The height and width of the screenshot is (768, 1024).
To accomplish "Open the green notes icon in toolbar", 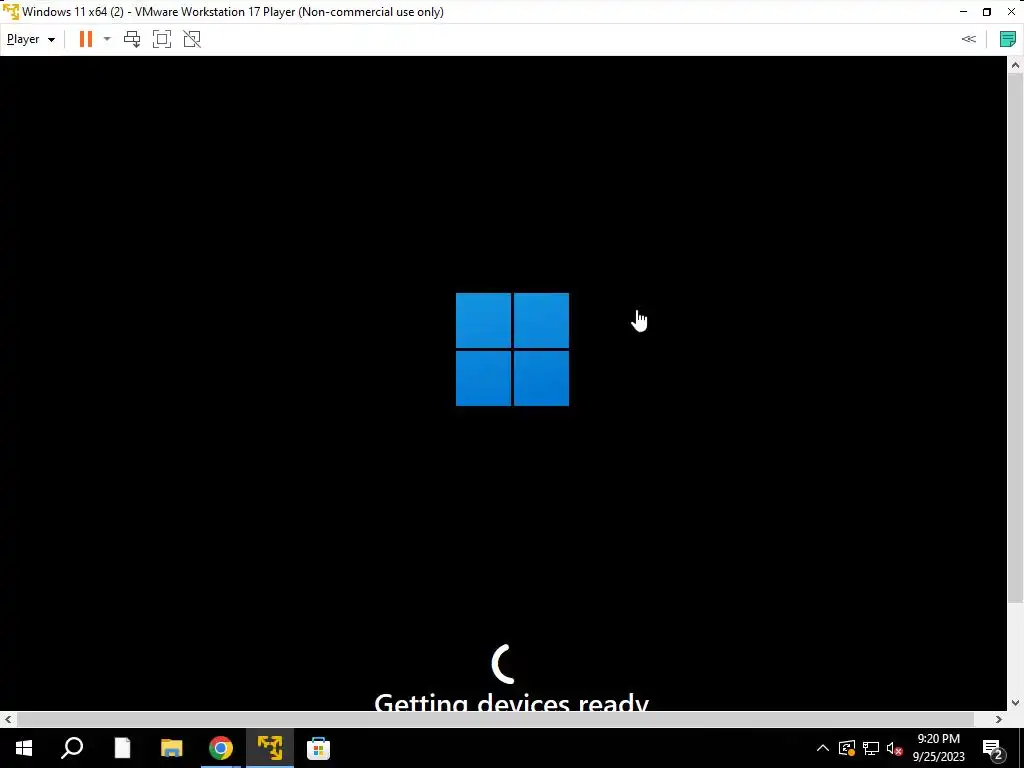I will (1008, 39).
